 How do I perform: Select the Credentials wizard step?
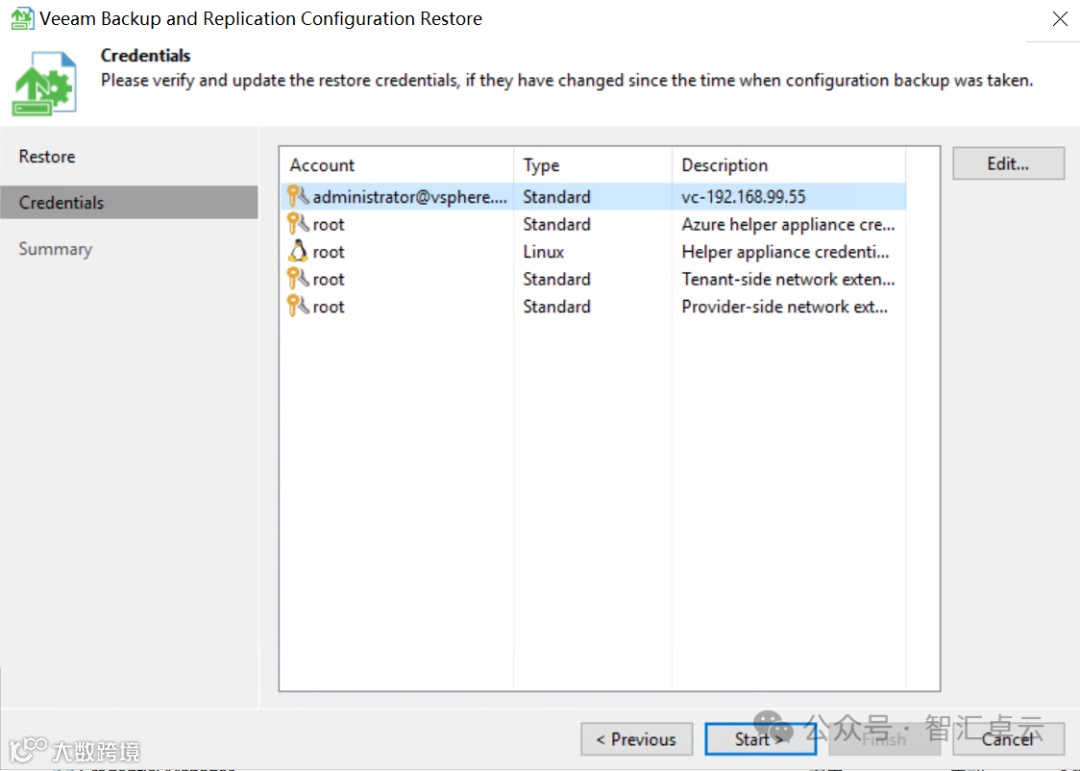coord(129,203)
